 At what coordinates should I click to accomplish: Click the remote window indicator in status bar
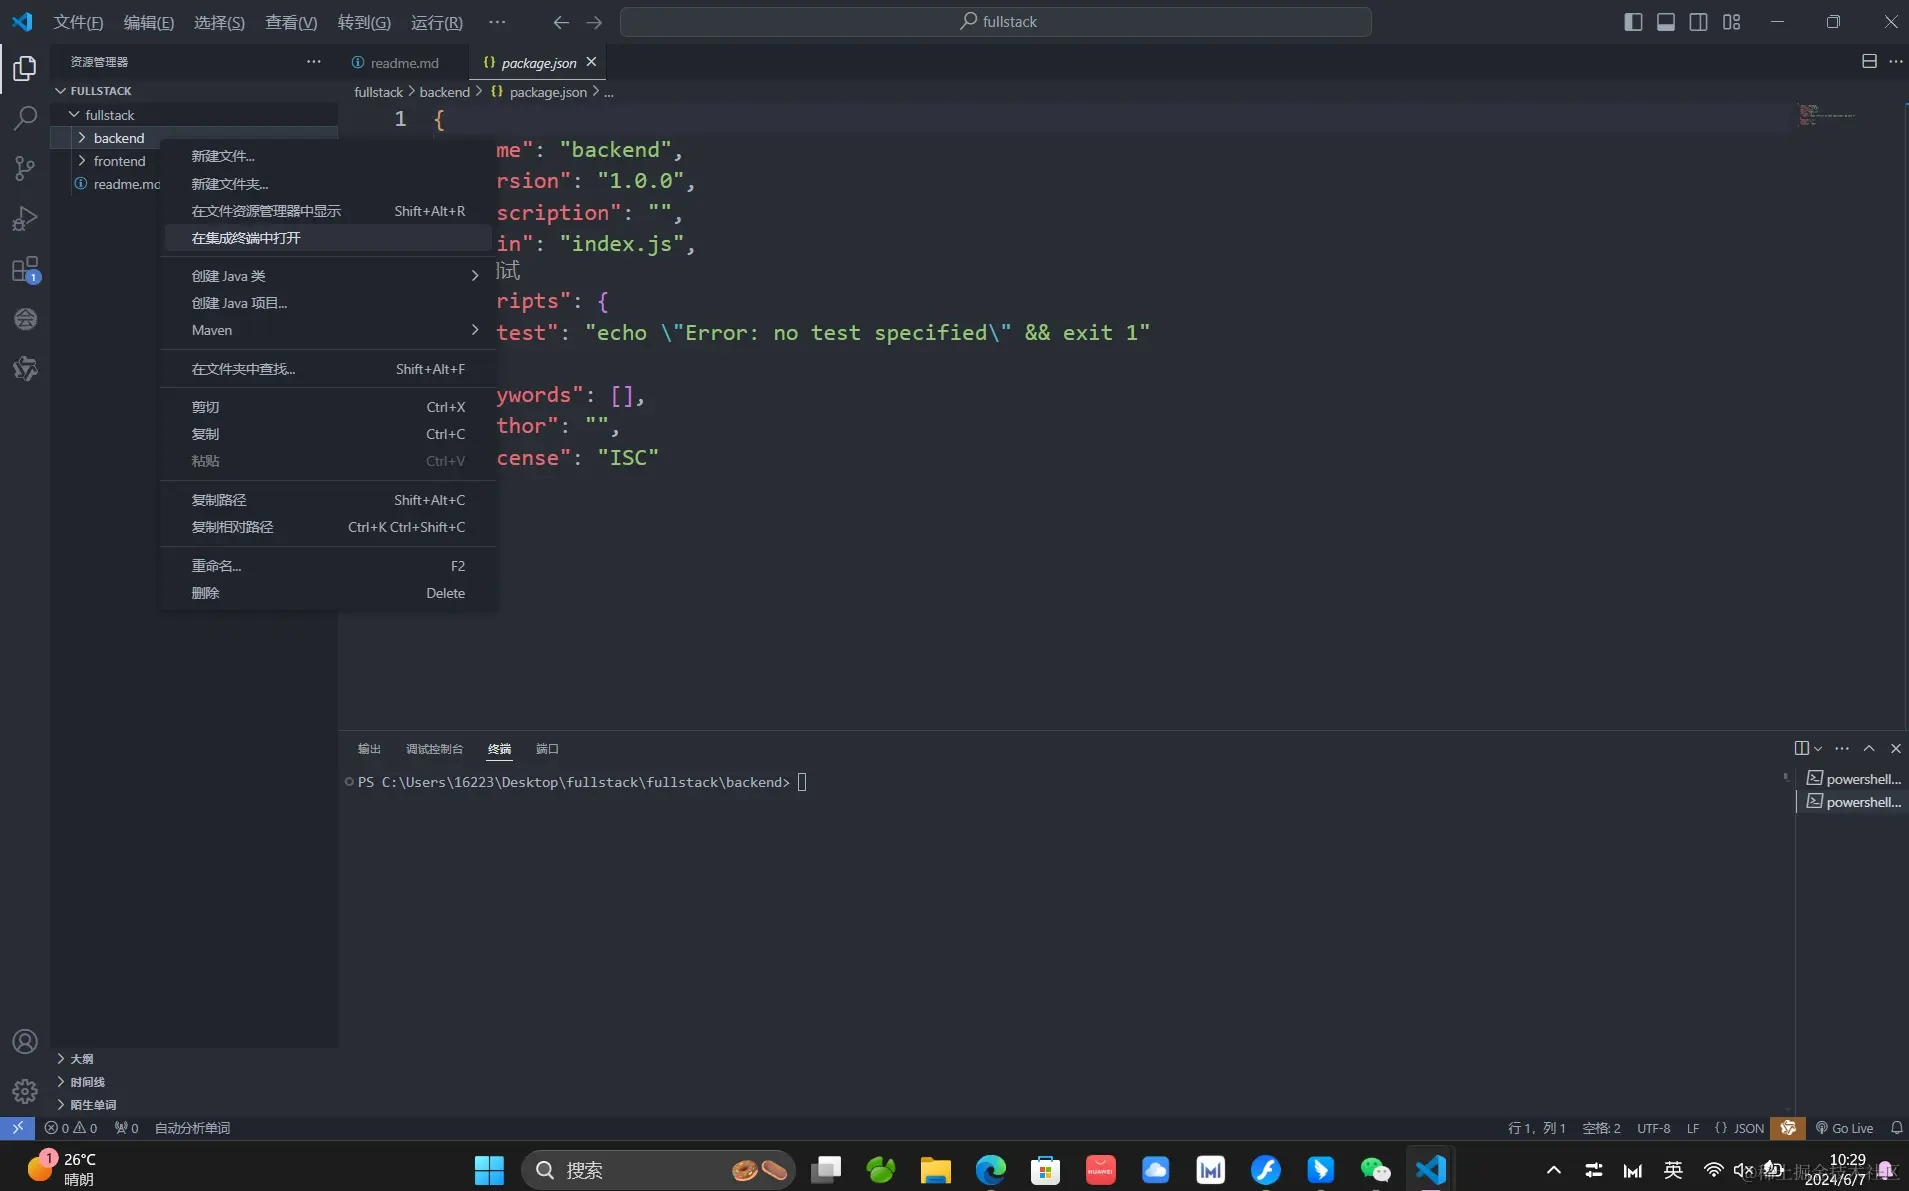pyautogui.click(x=17, y=1128)
